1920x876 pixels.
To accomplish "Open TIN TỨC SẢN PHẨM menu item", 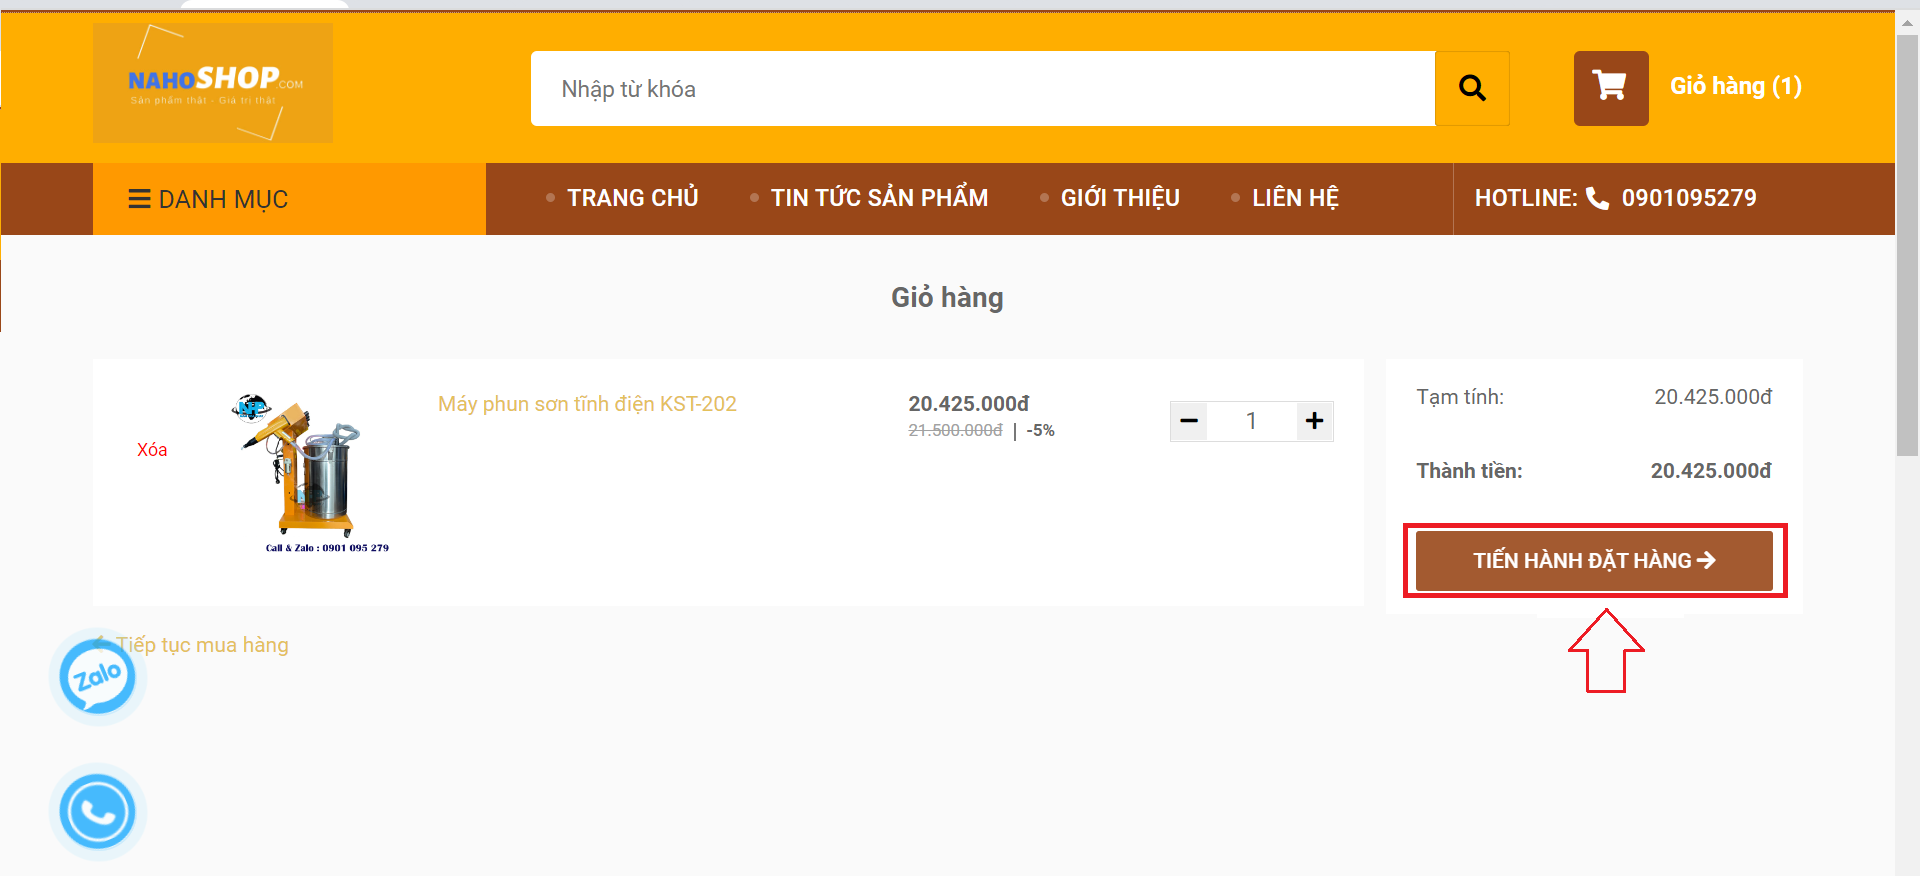I will coord(878,198).
